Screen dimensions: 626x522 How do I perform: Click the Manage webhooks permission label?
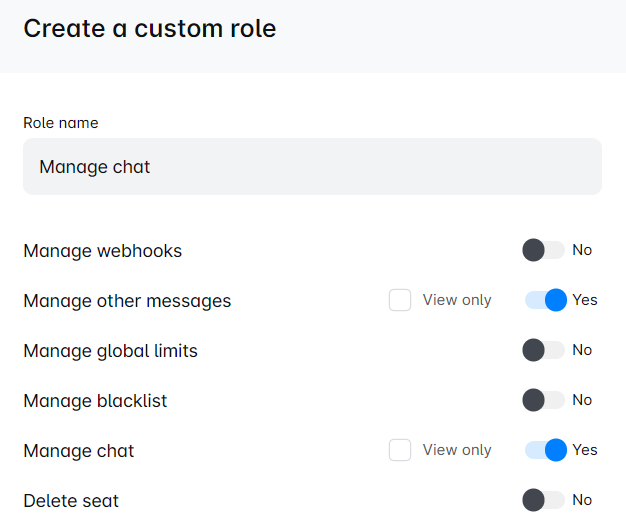(x=103, y=251)
